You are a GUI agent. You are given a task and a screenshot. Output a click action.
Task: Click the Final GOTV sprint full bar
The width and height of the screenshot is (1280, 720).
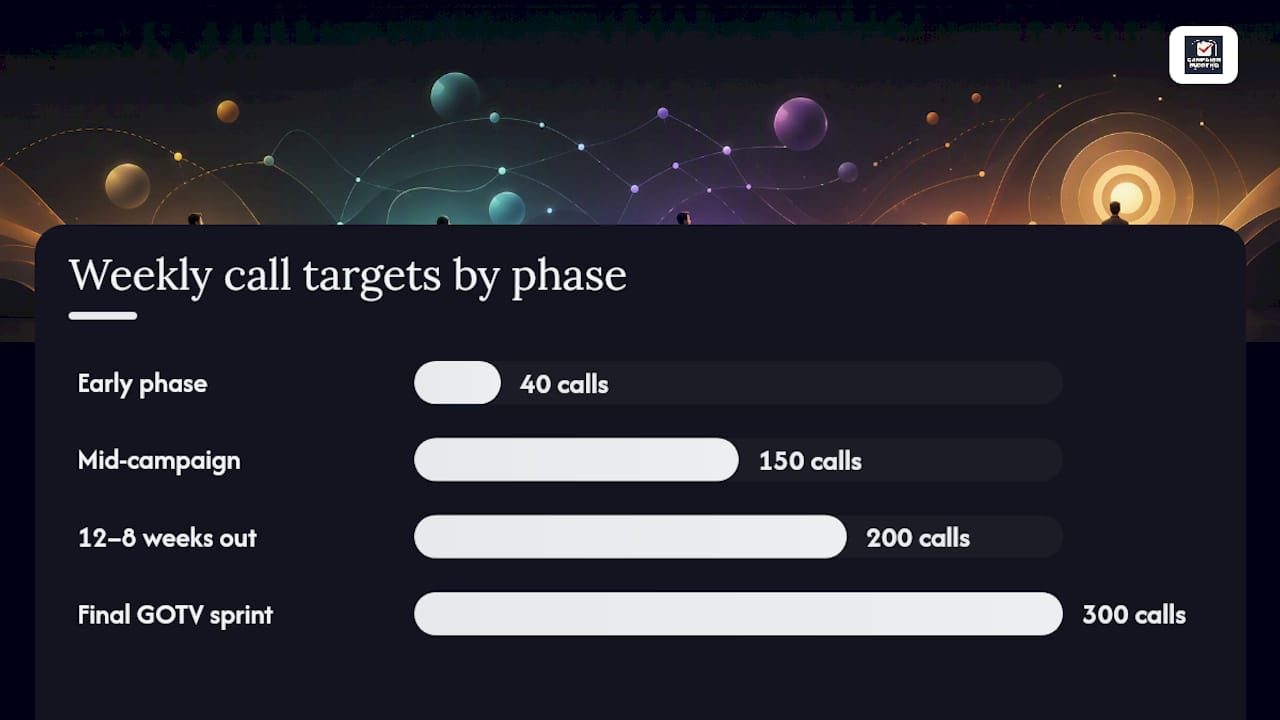click(x=738, y=614)
